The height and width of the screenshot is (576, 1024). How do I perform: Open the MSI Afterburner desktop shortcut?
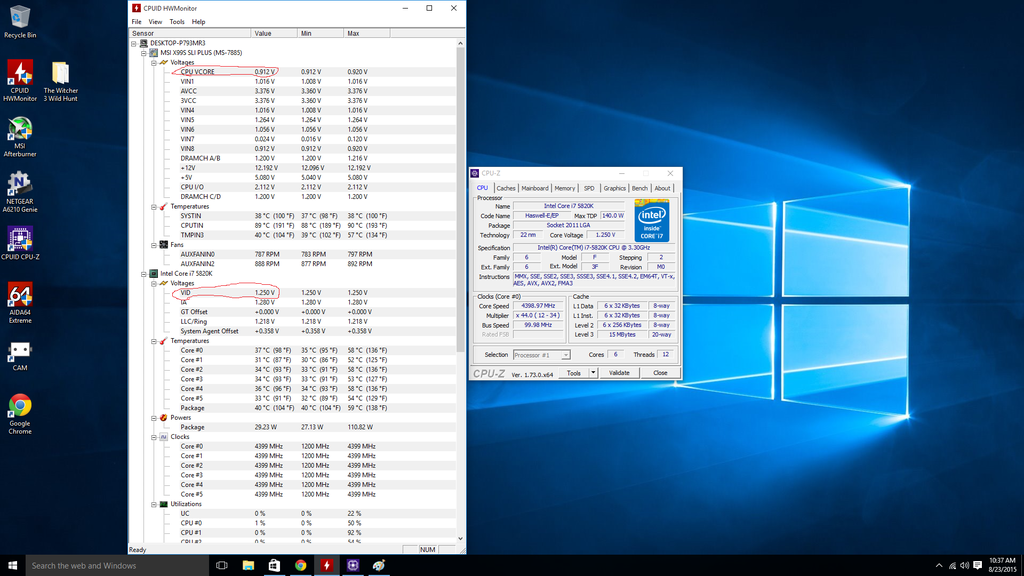click(20, 130)
